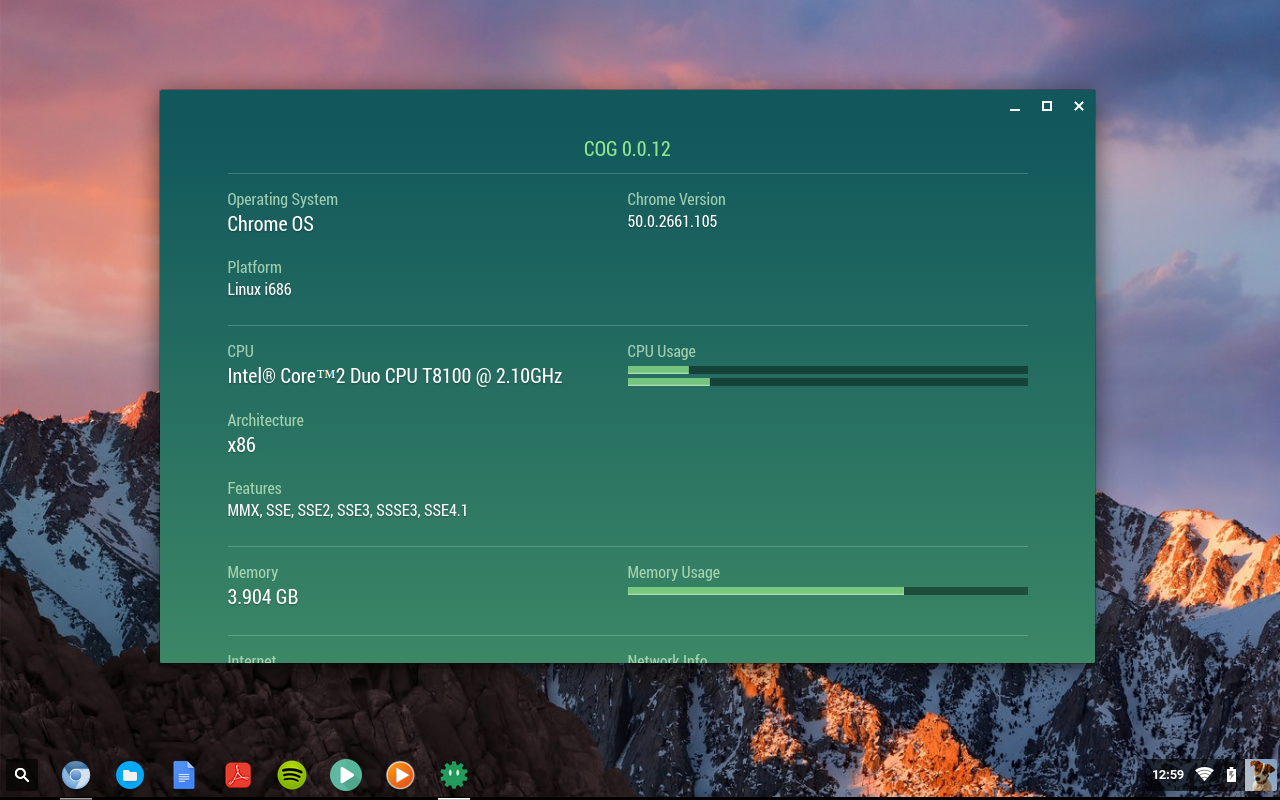1280x800 pixels.
Task: Minimize the COG window
Action: point(1015,106)
